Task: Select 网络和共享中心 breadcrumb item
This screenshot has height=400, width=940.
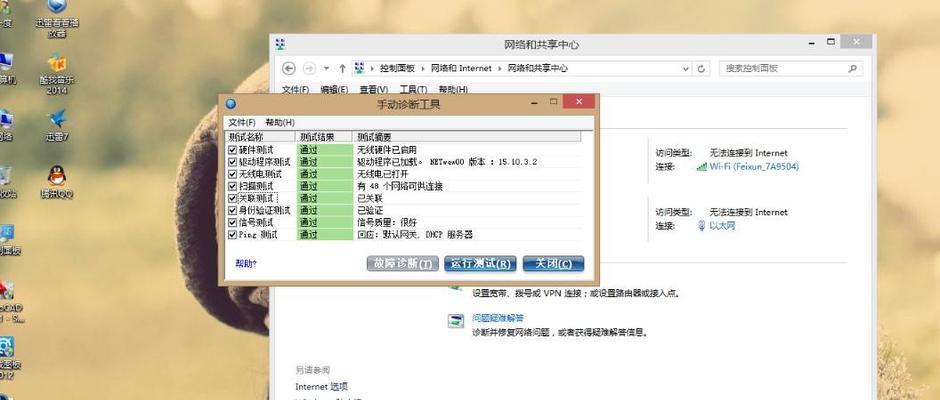Action: click(x=537, y=68)
